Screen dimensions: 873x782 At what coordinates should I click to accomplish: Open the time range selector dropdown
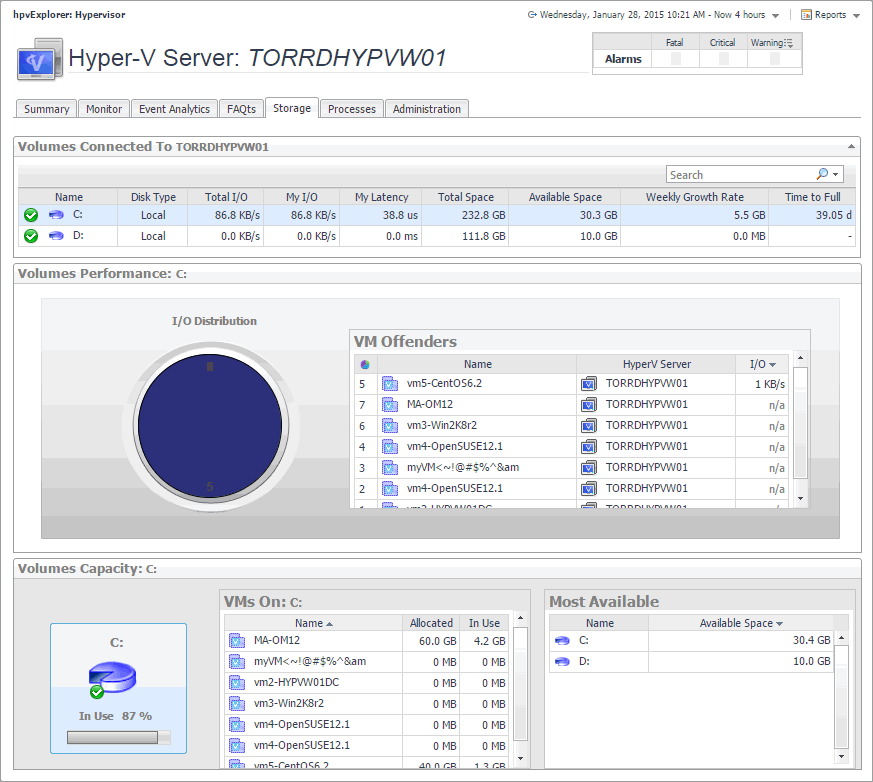click(x=774, y=15)
